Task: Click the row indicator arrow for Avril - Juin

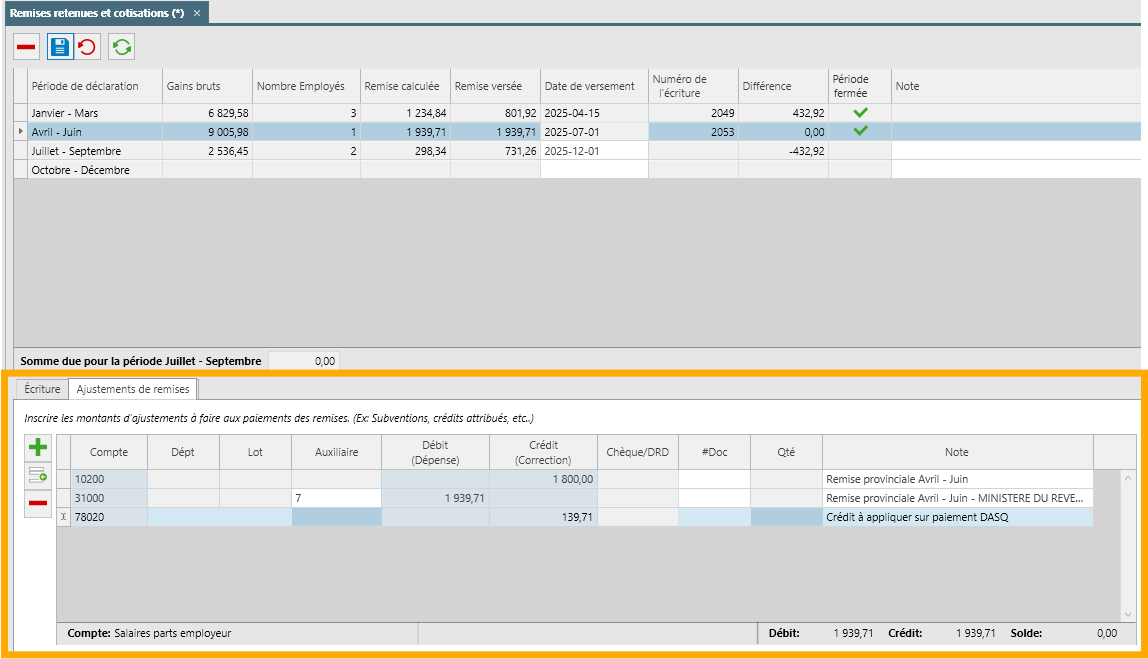Action: pos(20,132)
